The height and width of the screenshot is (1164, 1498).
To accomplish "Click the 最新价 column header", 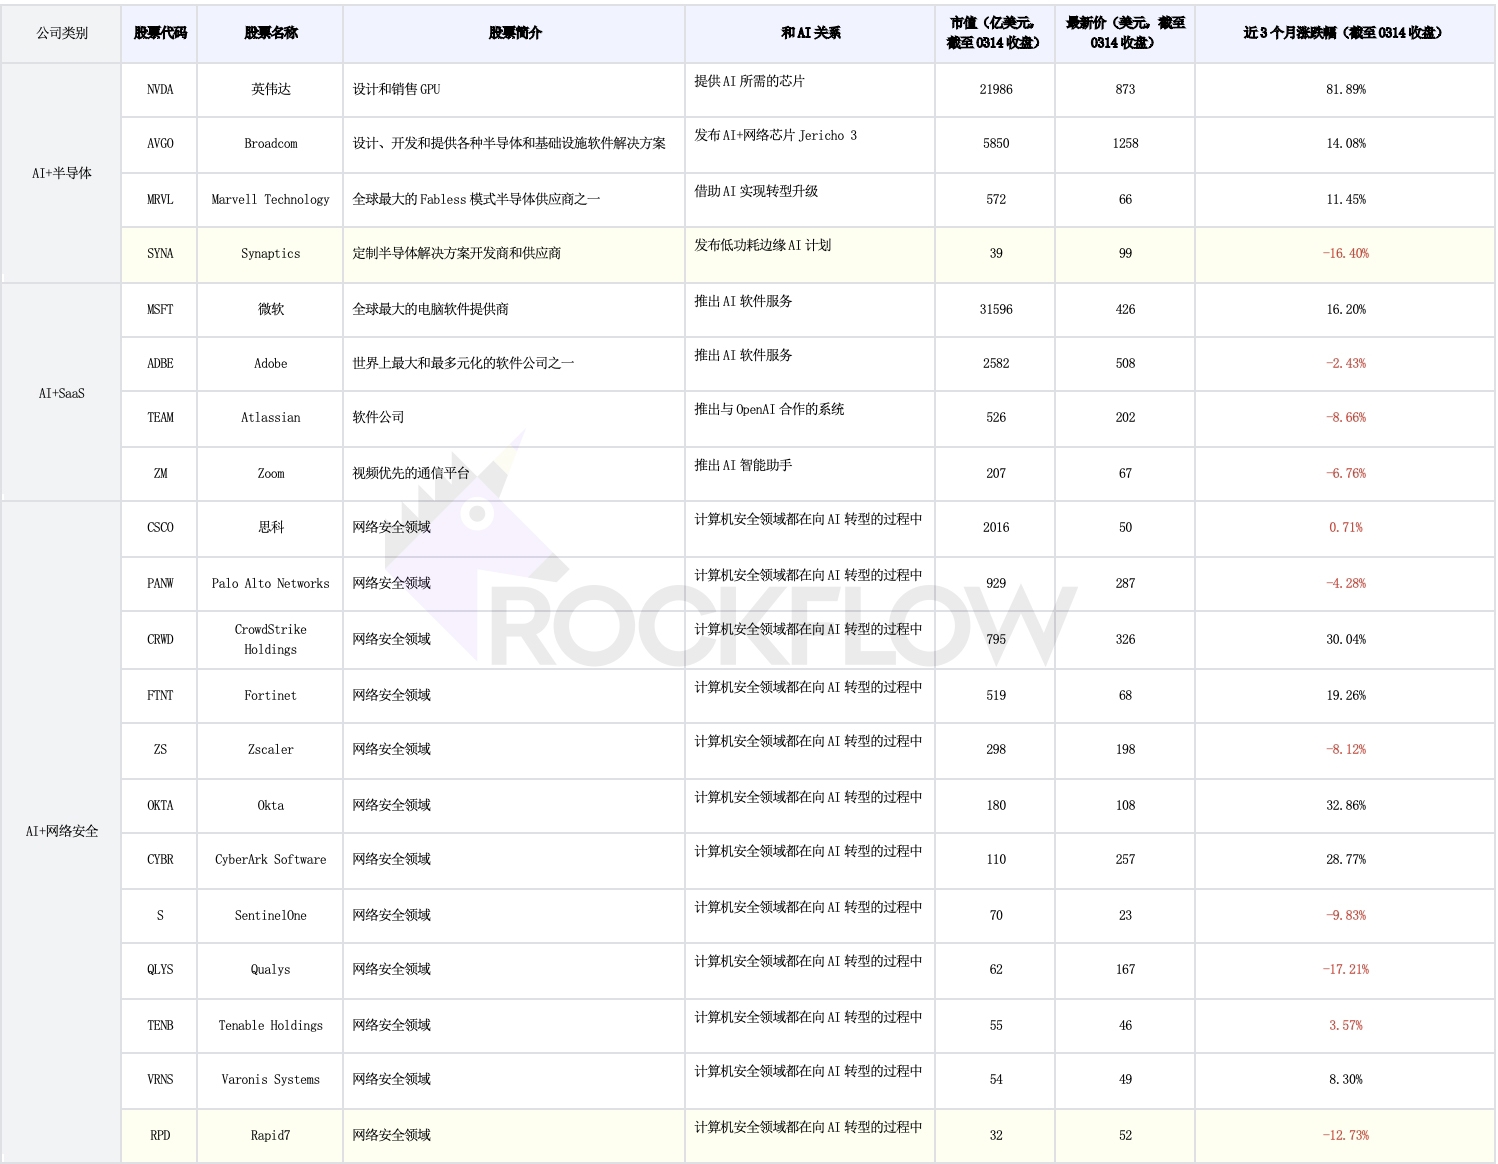I will (1125, 33).
